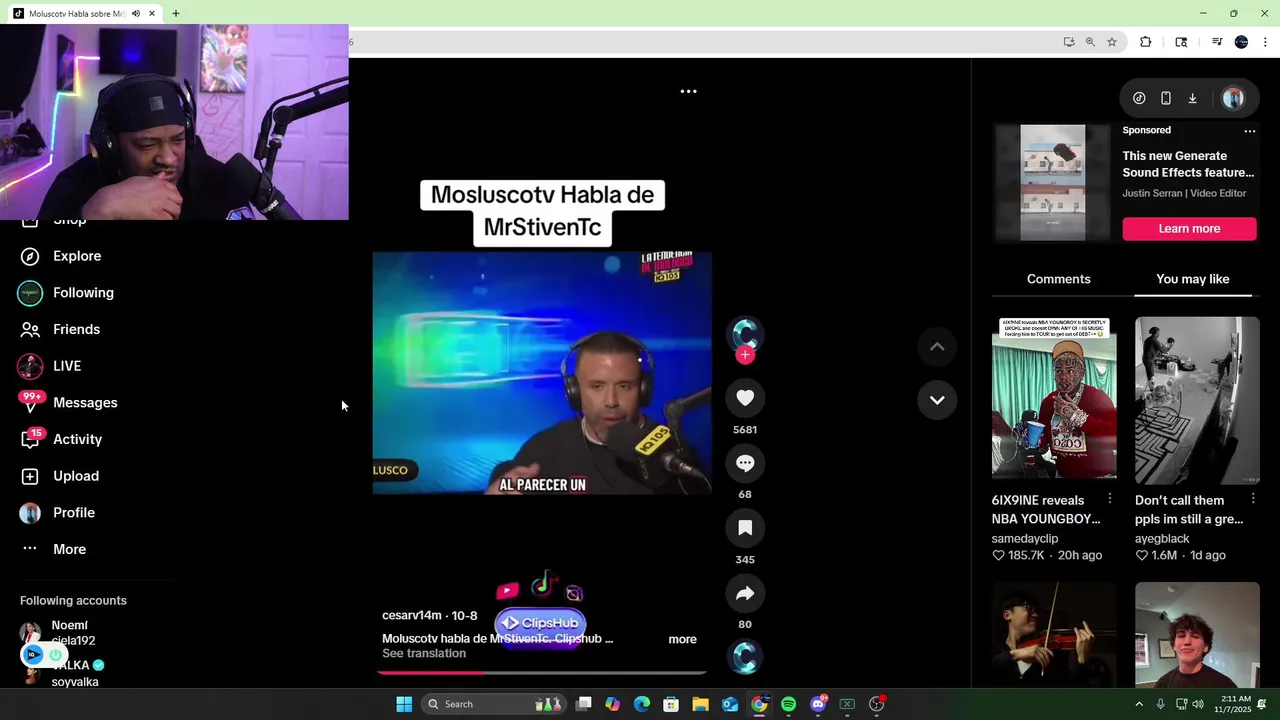
Task: Seek on the video progress bar
Action: pyautogui.click(x=542, y=672)
